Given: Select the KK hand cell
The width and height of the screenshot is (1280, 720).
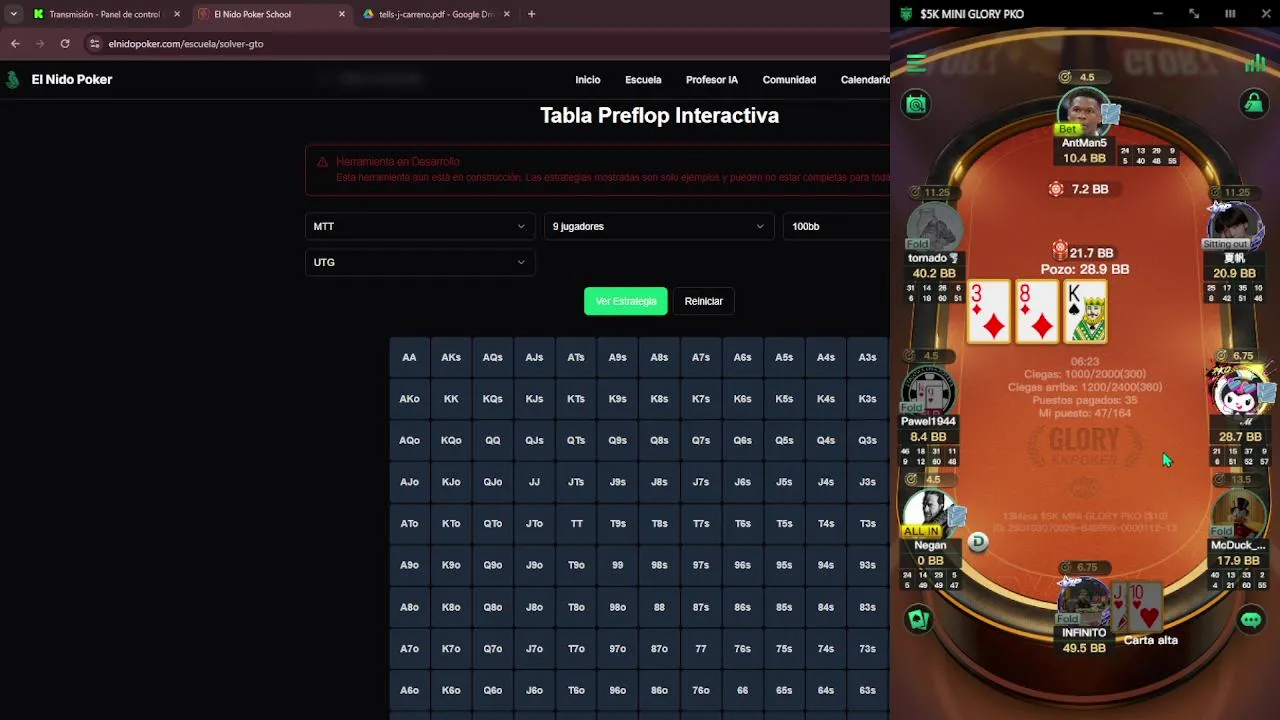Looking at the screenshot, I should pos(451,399).
